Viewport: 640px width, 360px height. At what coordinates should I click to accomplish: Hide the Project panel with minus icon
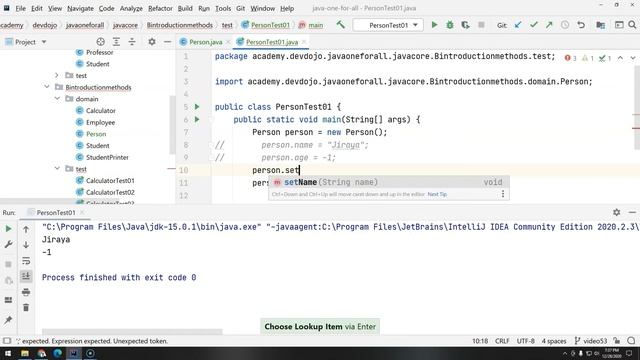[167, 42]
